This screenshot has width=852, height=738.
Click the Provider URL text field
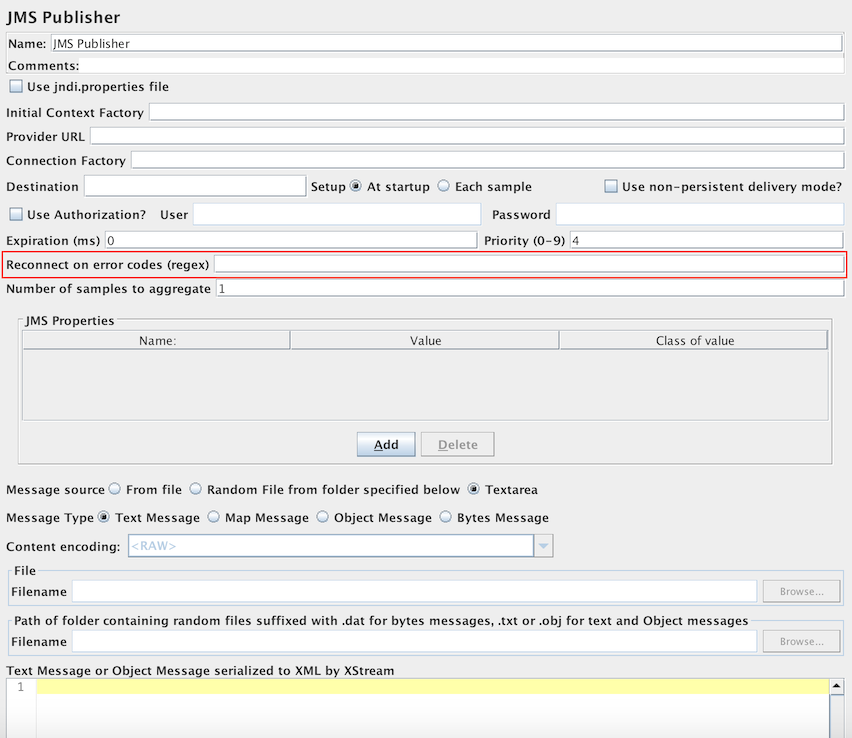click(x=467, y=136)
